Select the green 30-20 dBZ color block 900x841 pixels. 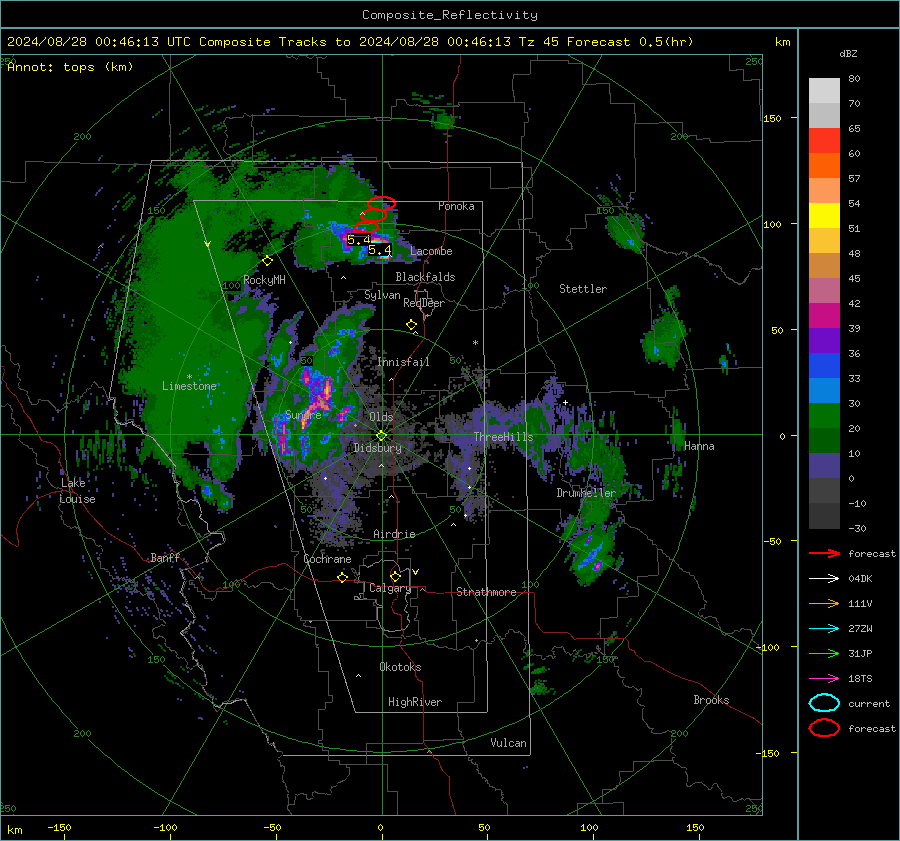(824, 415)
